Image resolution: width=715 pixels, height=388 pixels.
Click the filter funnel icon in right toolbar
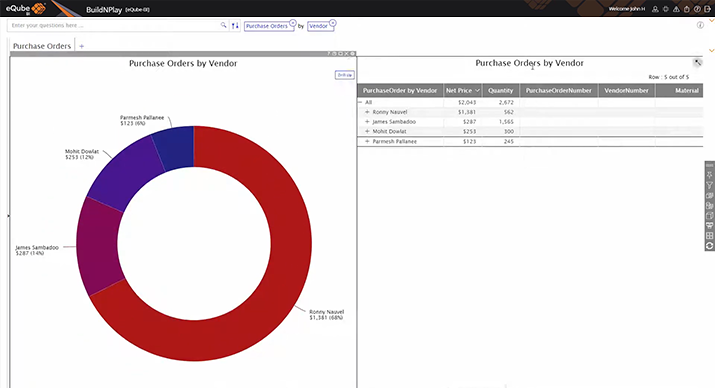(x=710, y=185)
